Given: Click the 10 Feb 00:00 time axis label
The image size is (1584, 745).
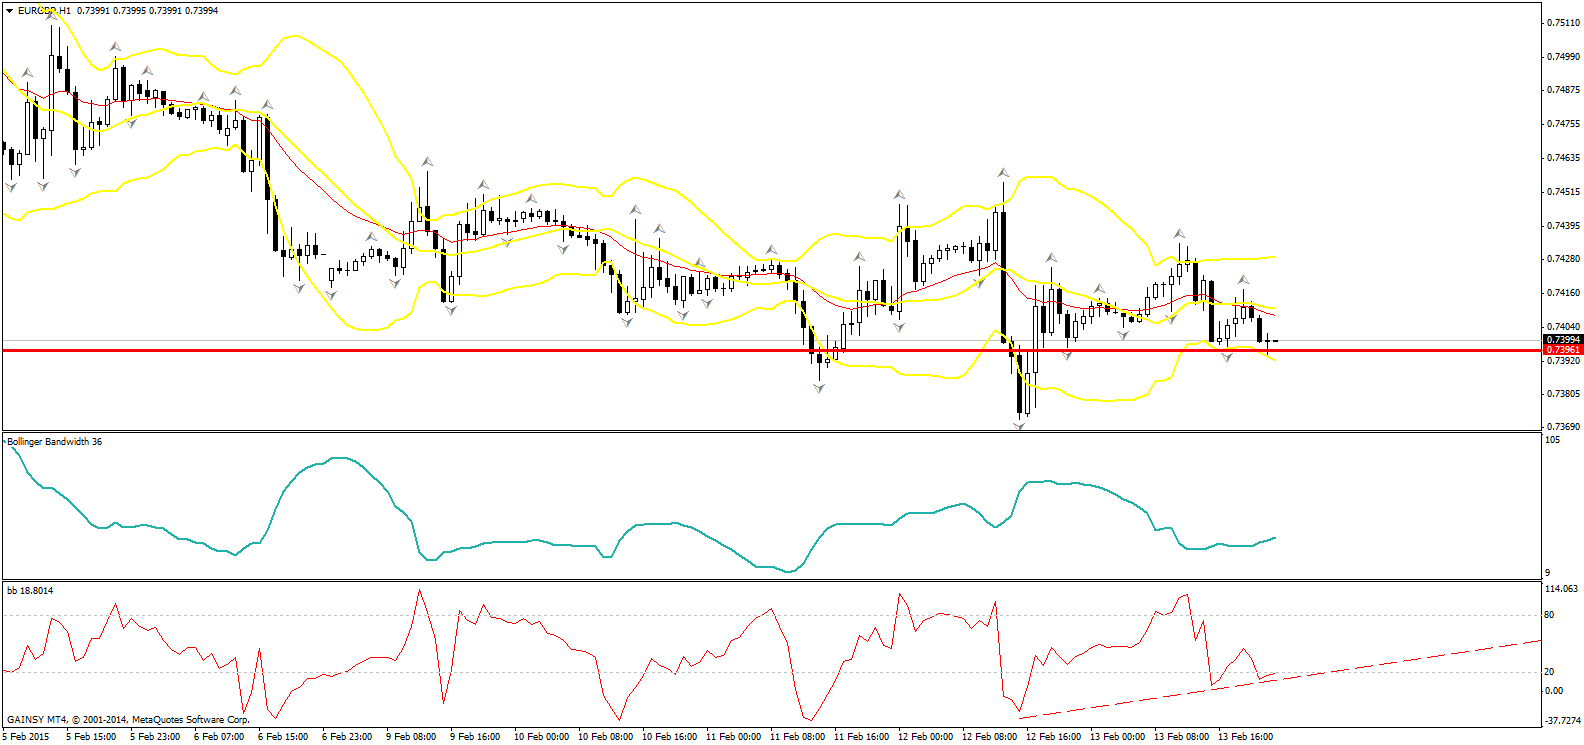Looking at the screenshot, I should pos(541,737).
